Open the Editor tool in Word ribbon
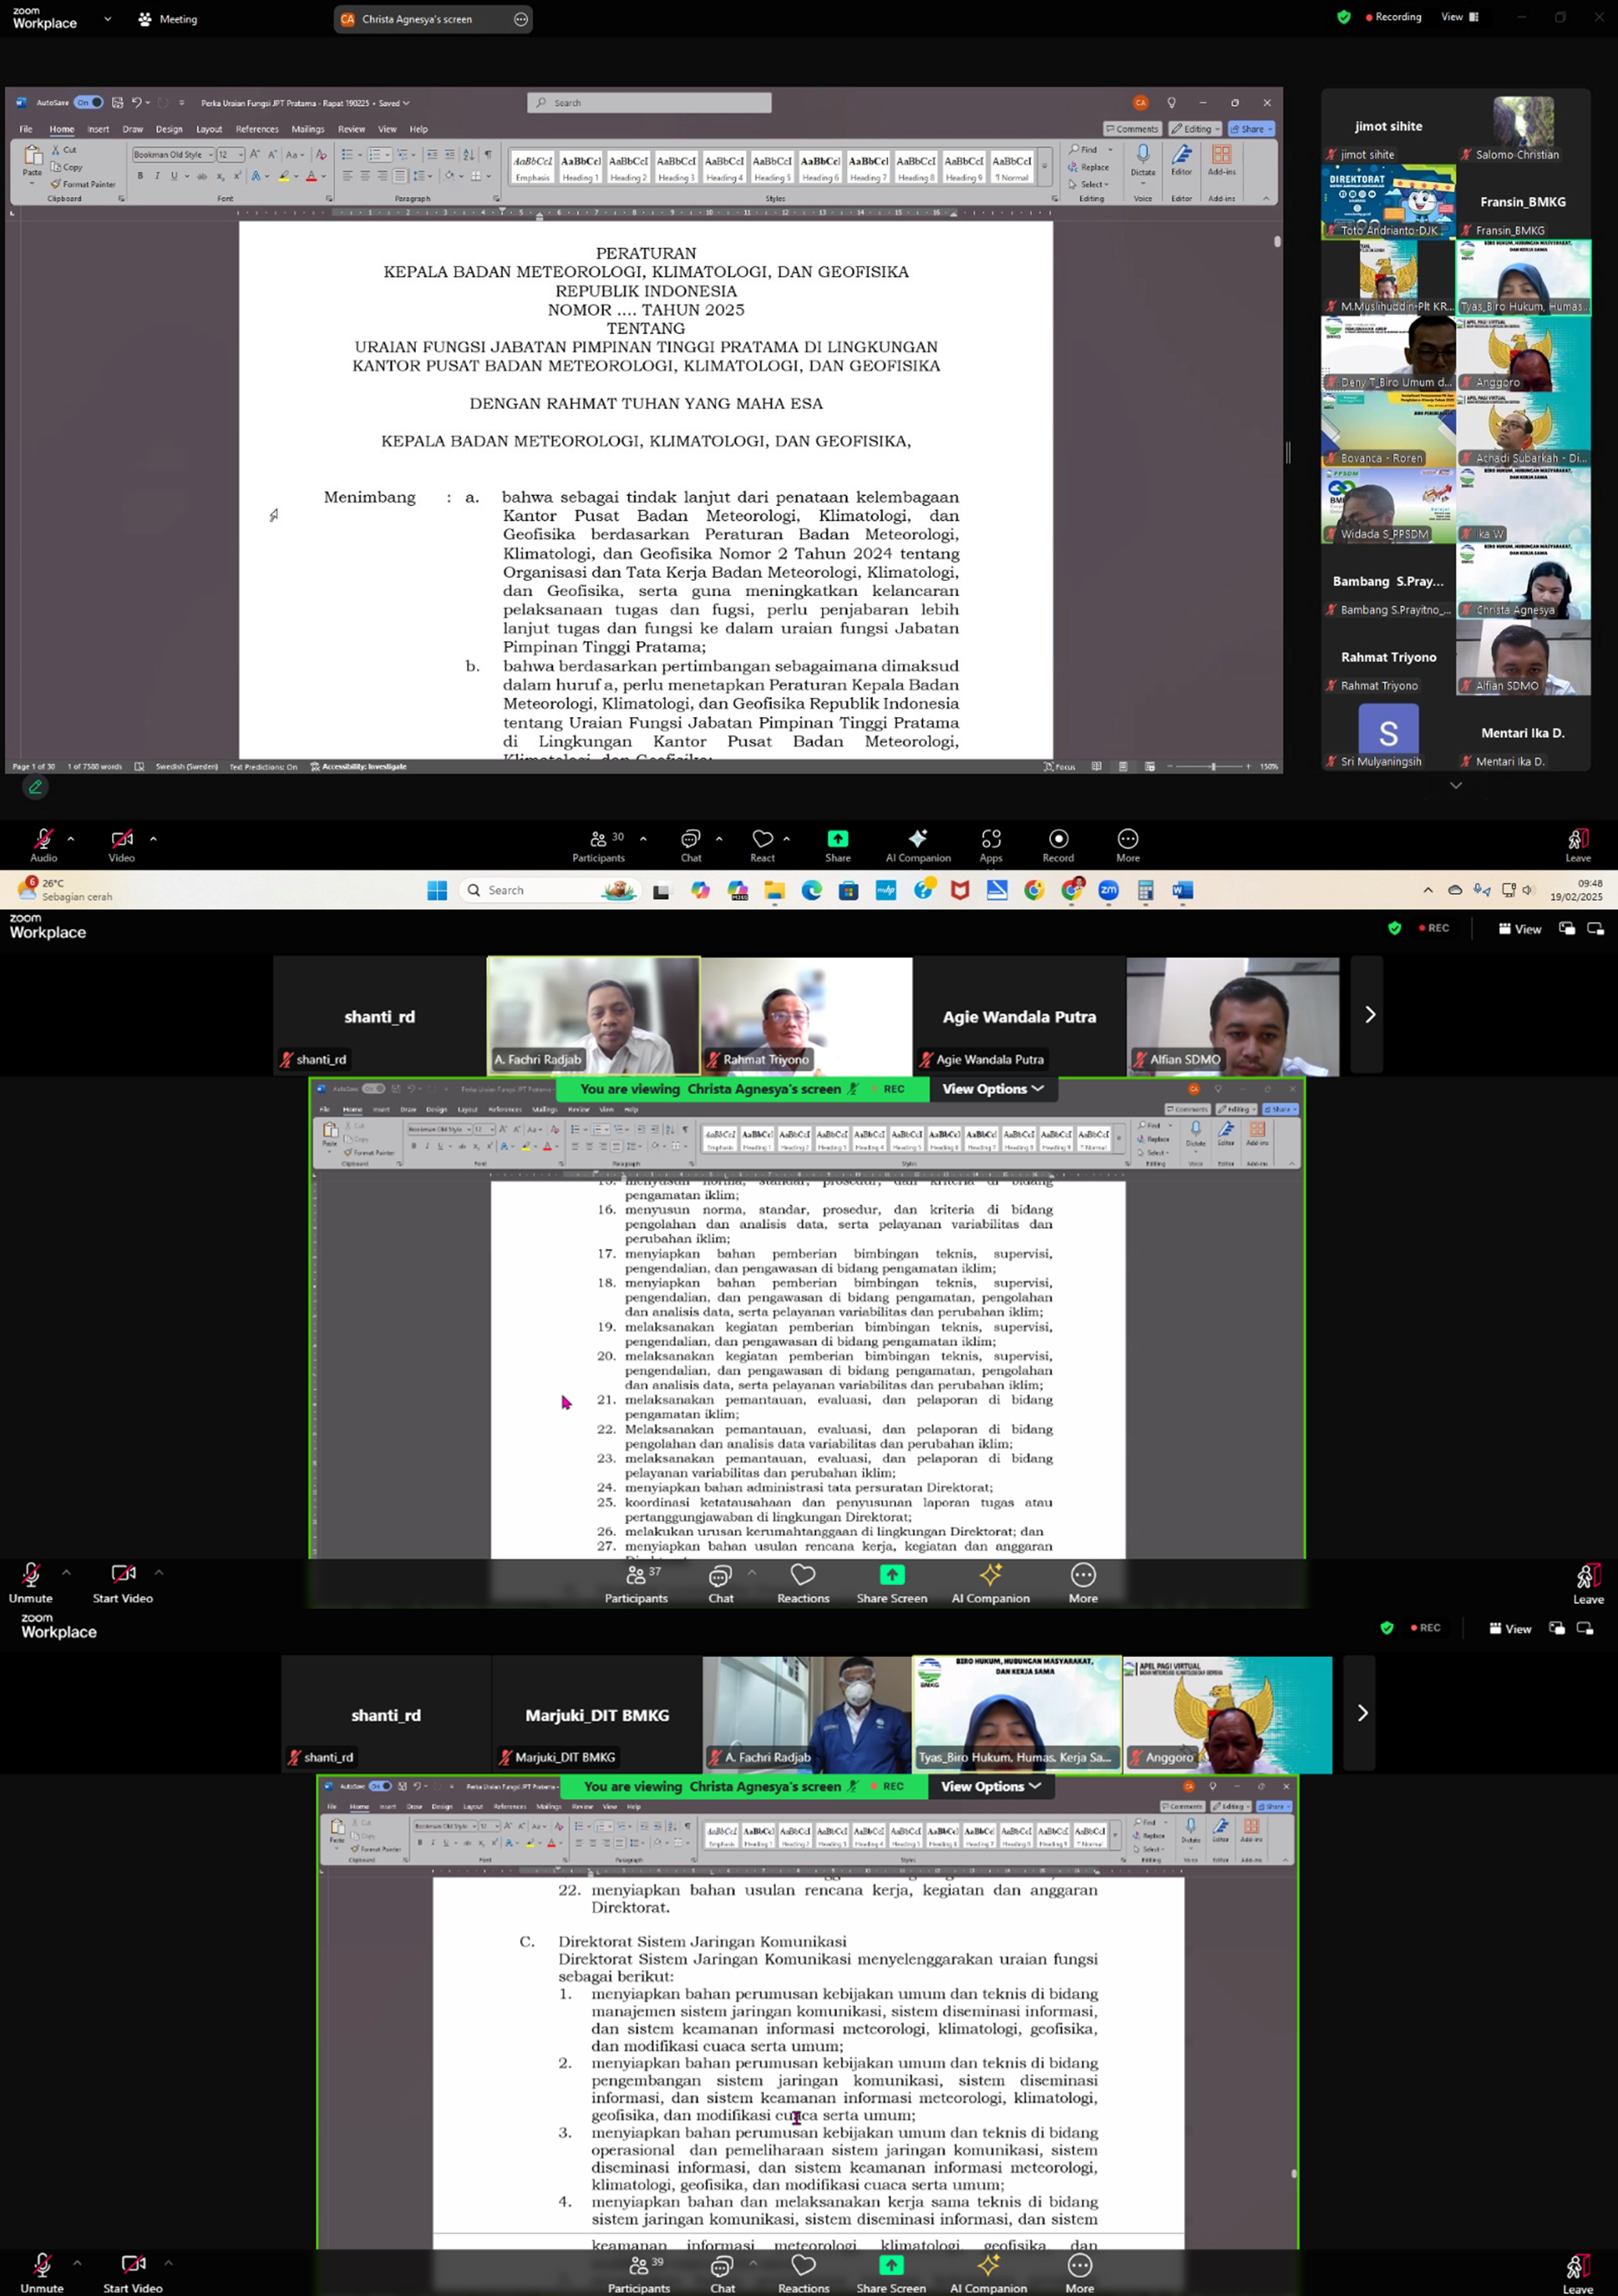The width and height of the screenshot is (1618, 2296). click(1182, 158)
